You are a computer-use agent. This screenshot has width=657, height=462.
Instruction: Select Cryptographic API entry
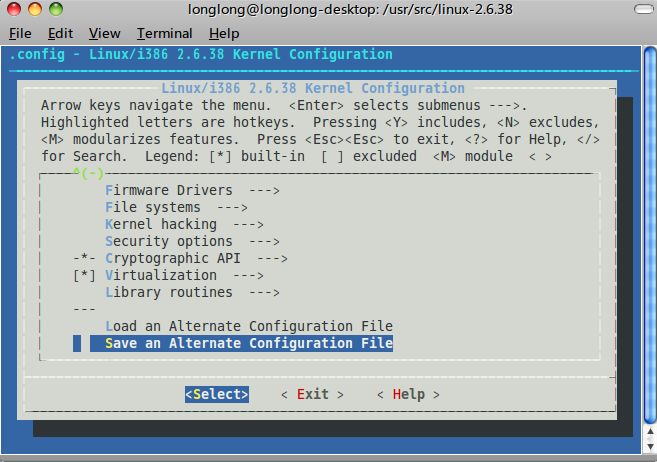[x=180, y=258]
